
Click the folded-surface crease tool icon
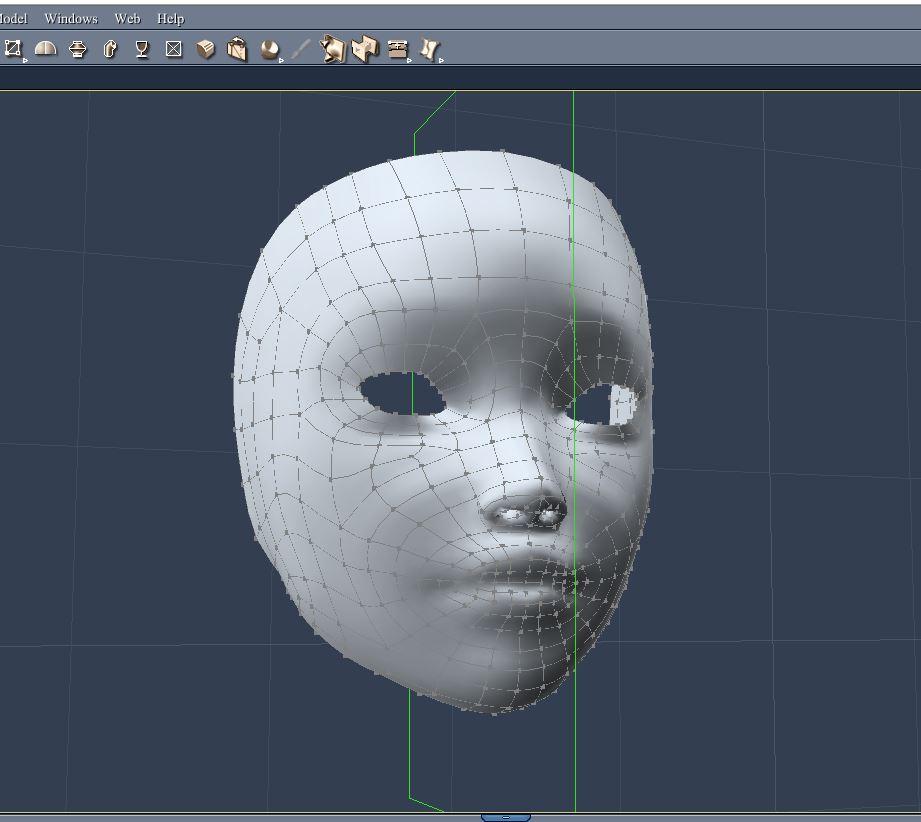pos(365,49)
